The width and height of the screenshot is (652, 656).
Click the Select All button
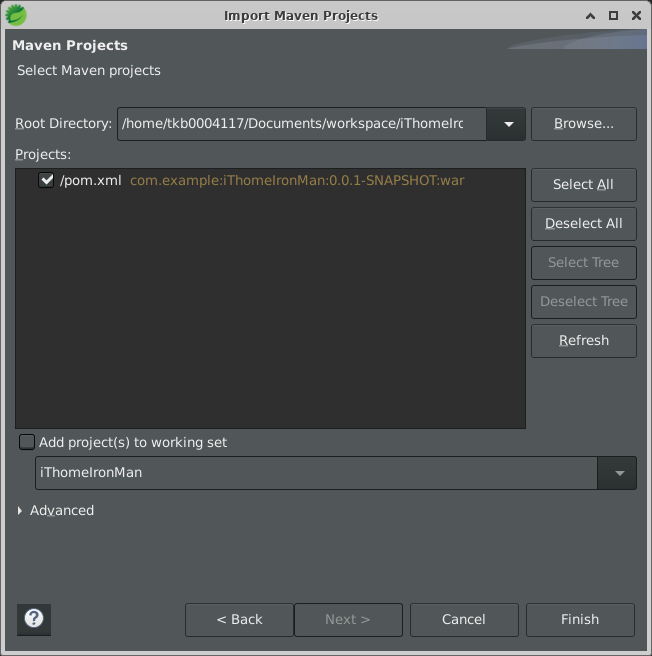584,185
